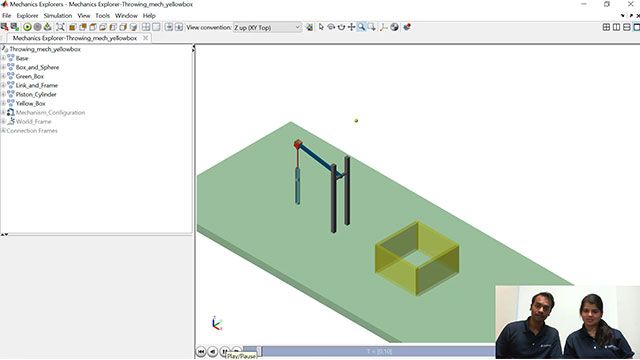640x360 pixels.
Task: Select Throwing_mech_yellowbox root tree item
Action: [45, 49]
